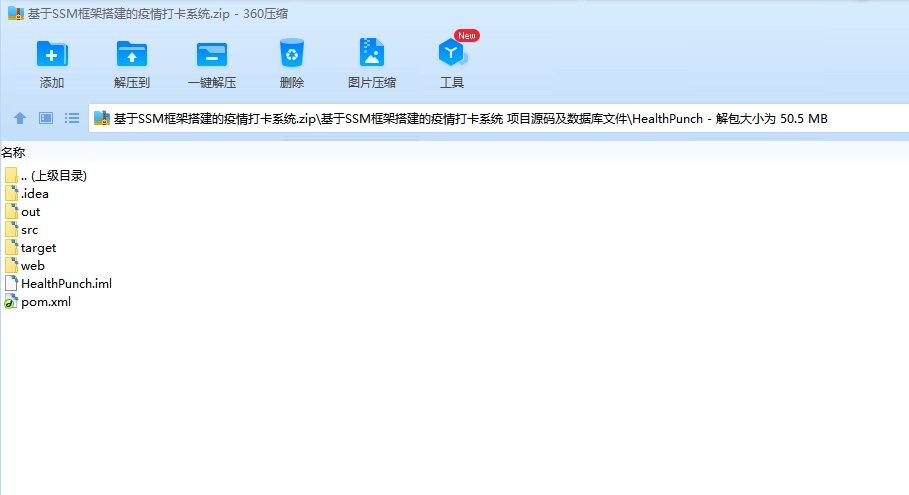Go up one level with the up arrow
This screenshot has width=909, height=495.
click(20, 118)
